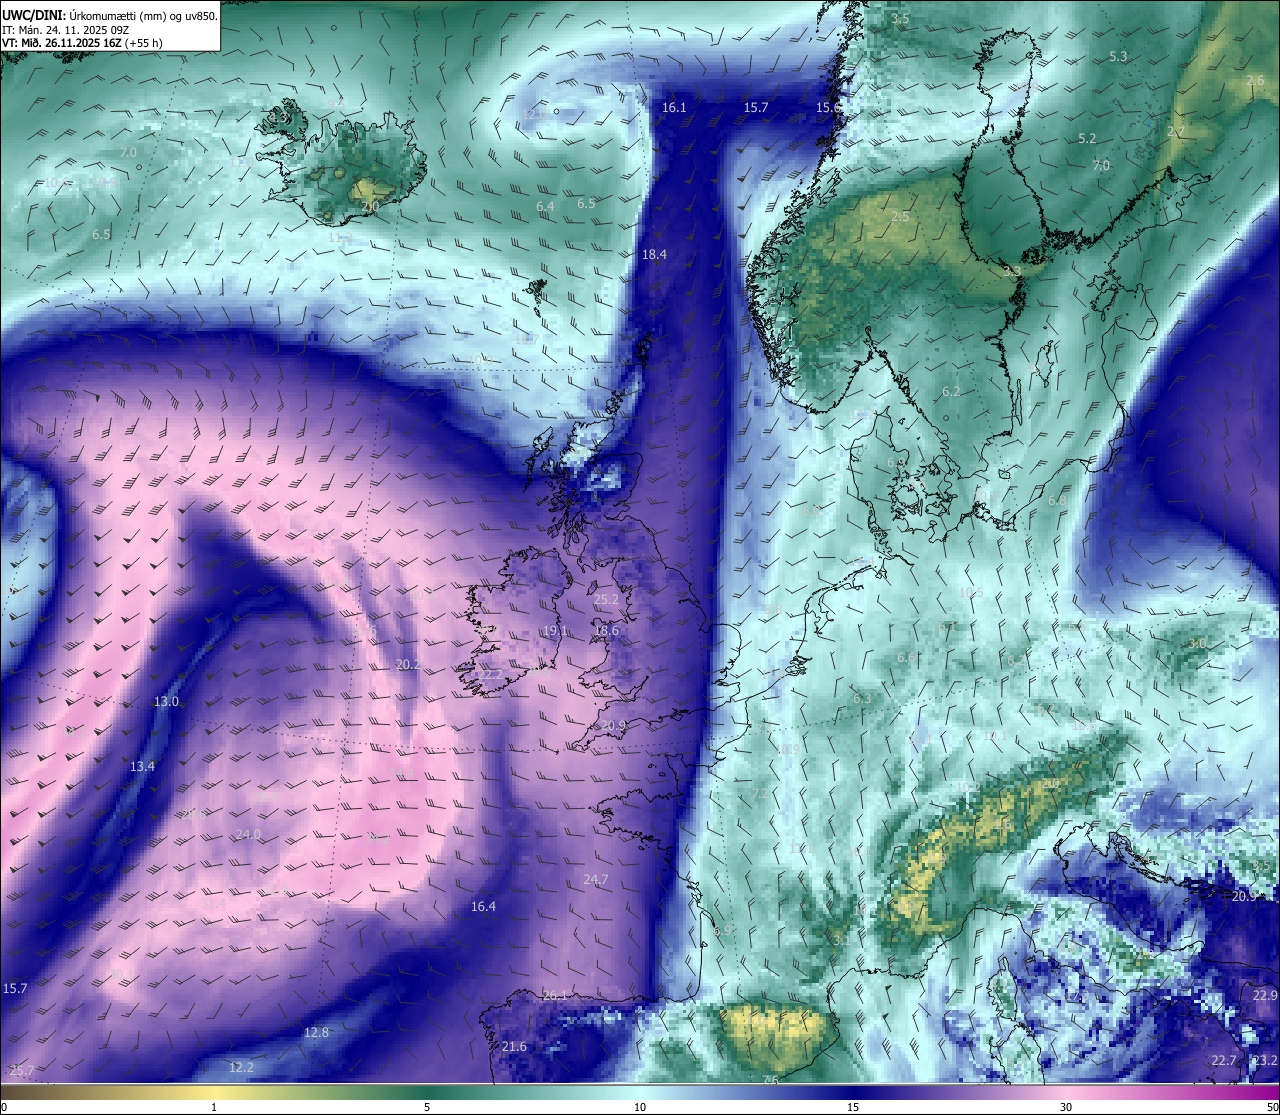Click the 22.9 value at the right edge
This screenshot has height=1115, width=1280.
coord(1265,995)
